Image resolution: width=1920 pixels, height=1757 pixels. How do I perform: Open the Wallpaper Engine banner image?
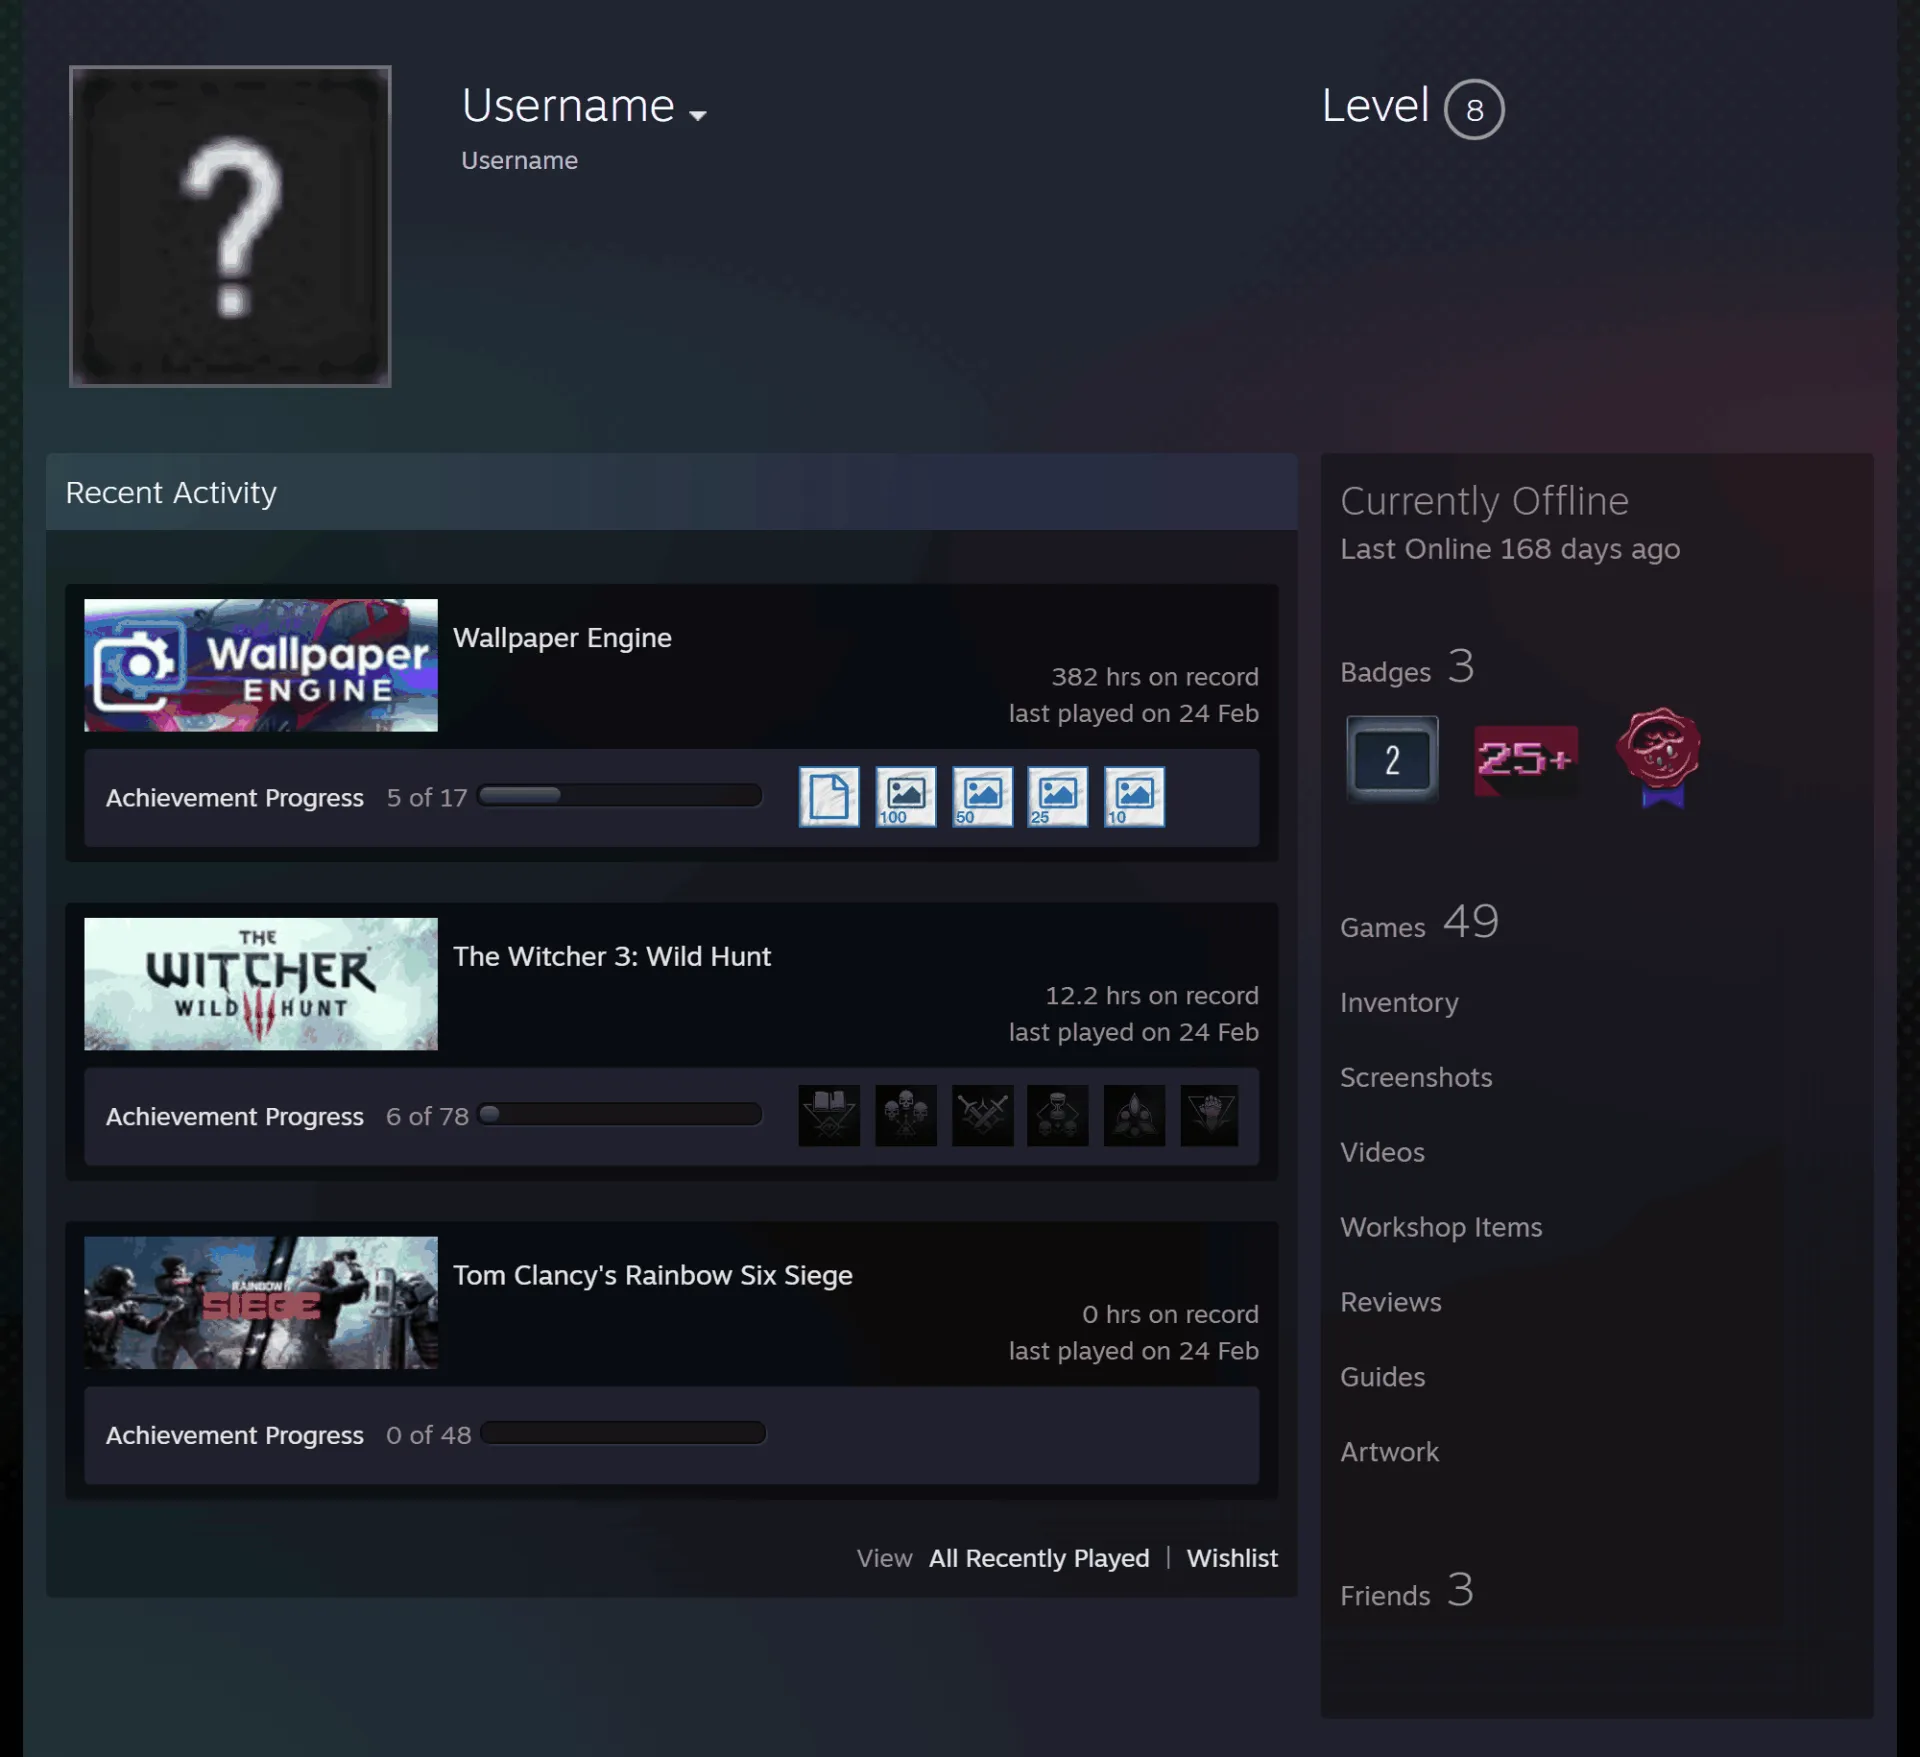pos(261,665)
